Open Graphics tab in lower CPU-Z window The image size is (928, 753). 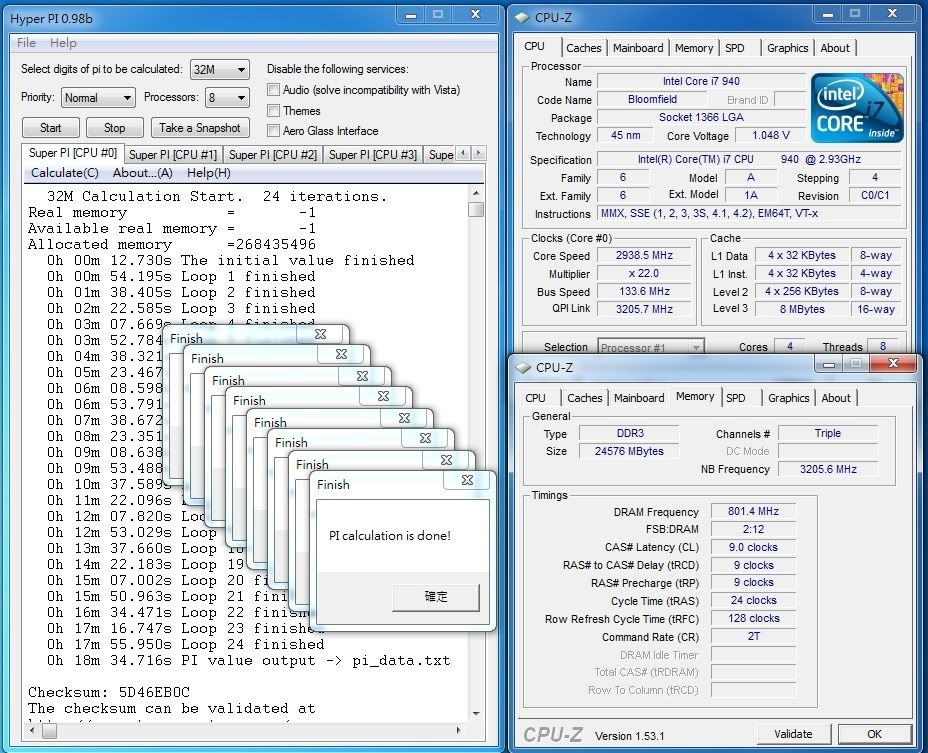point(788,398)
